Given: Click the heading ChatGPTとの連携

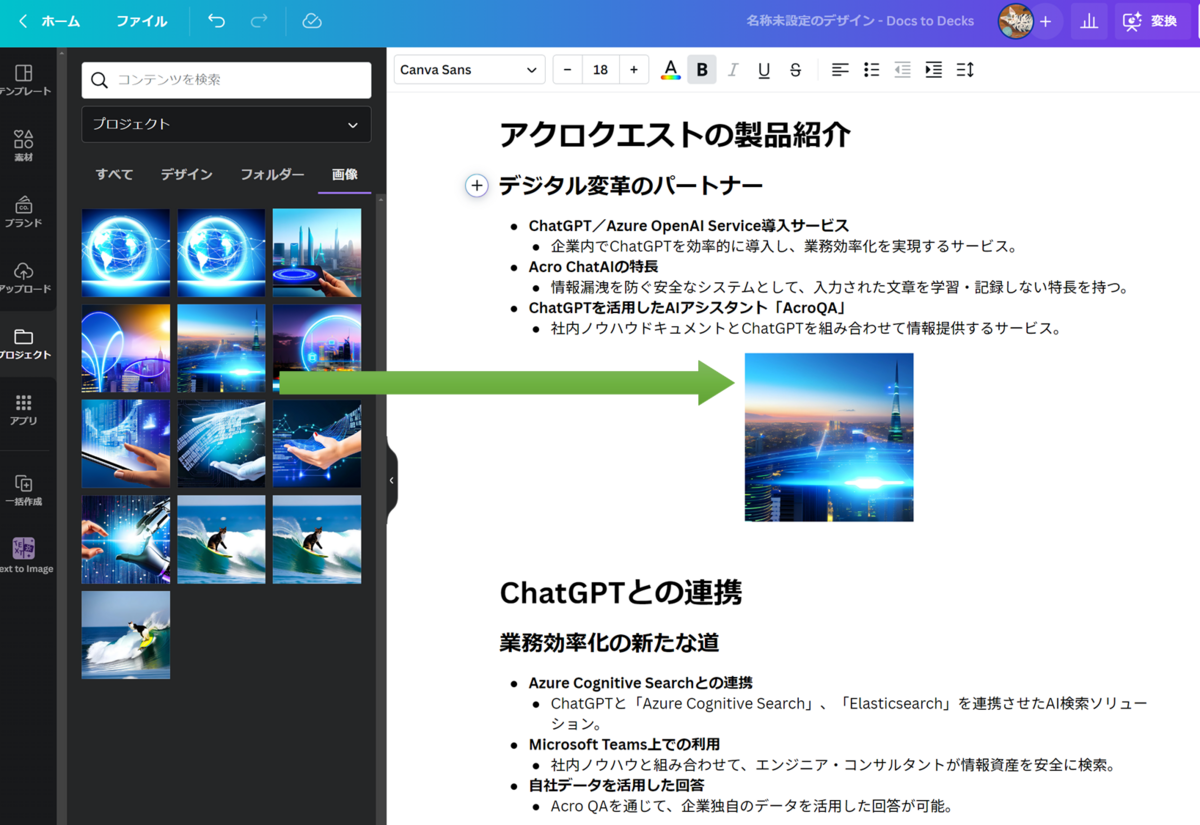Looking at the screenshot, I should click(x=620, y=592).
